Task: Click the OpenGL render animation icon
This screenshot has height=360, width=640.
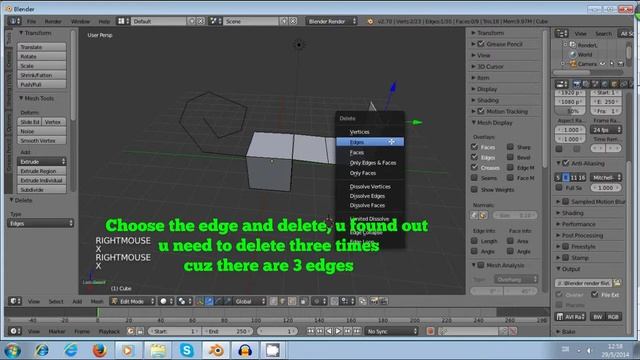Action: 383,301
